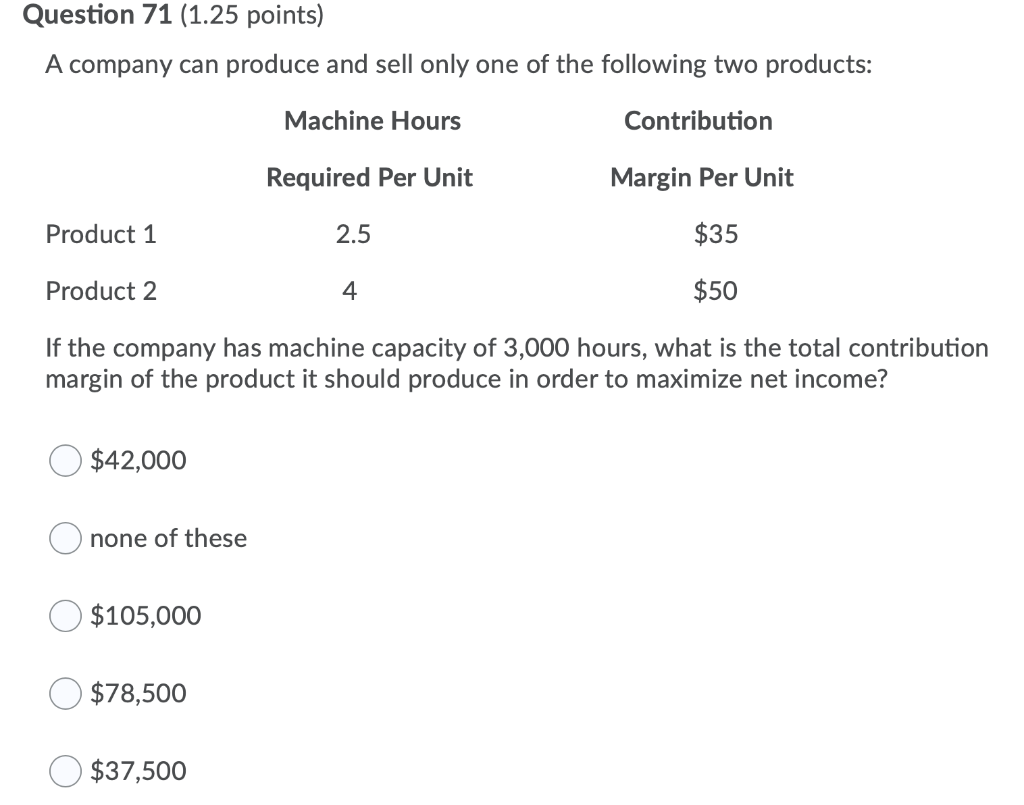Click the Contribution column header
The height and width of the screenshot is (805, 1024).
[698, 121]
